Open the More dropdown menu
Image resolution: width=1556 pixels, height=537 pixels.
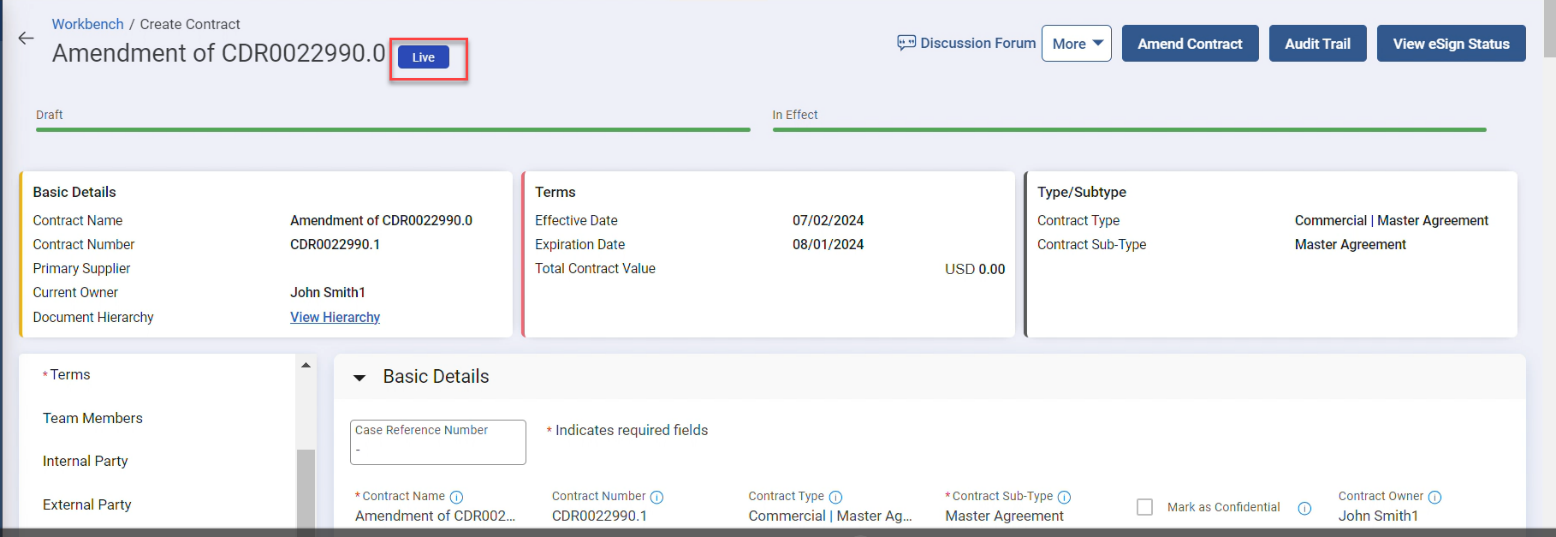coord(1076,44)
